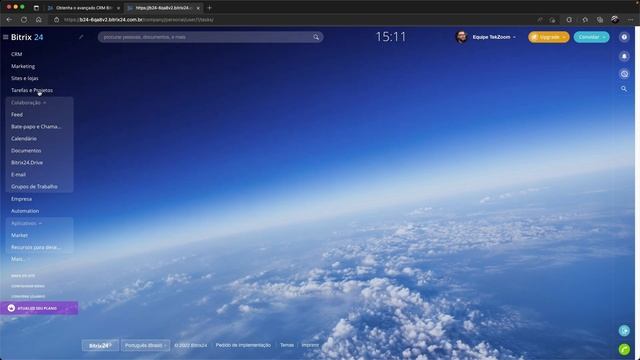Open the Equipe TekZoom user dropdown
The height and width of the screenshot is (360, 640).
tap(494, 37)
